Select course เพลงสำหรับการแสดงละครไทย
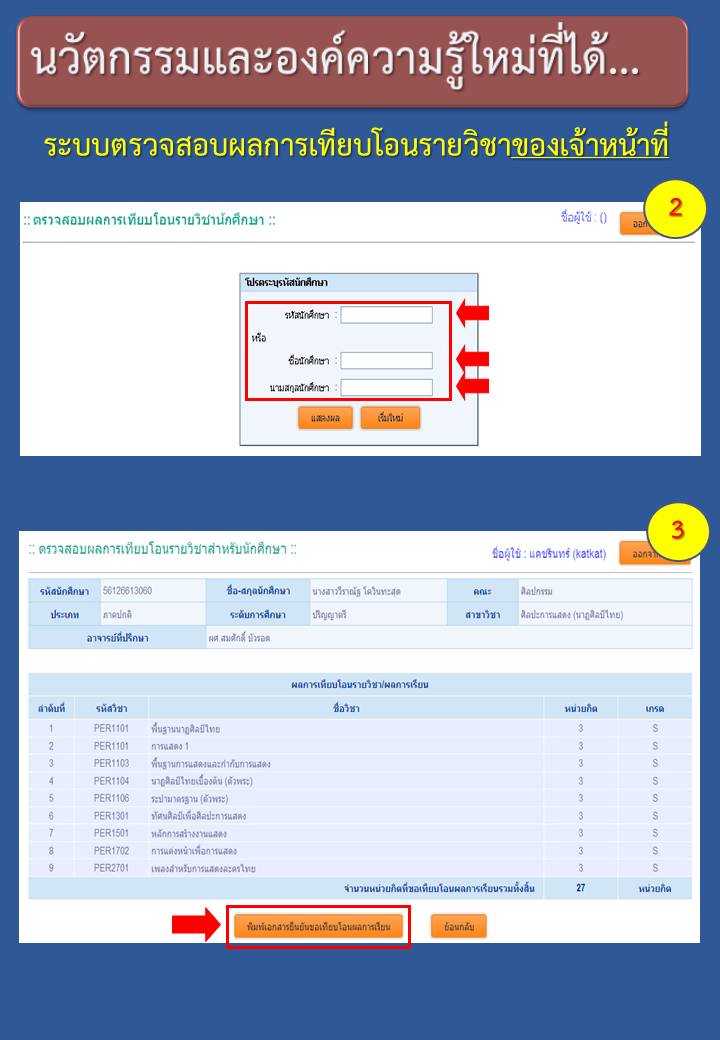This screenshot has width=720, height=1040. (x=203, y=868)
